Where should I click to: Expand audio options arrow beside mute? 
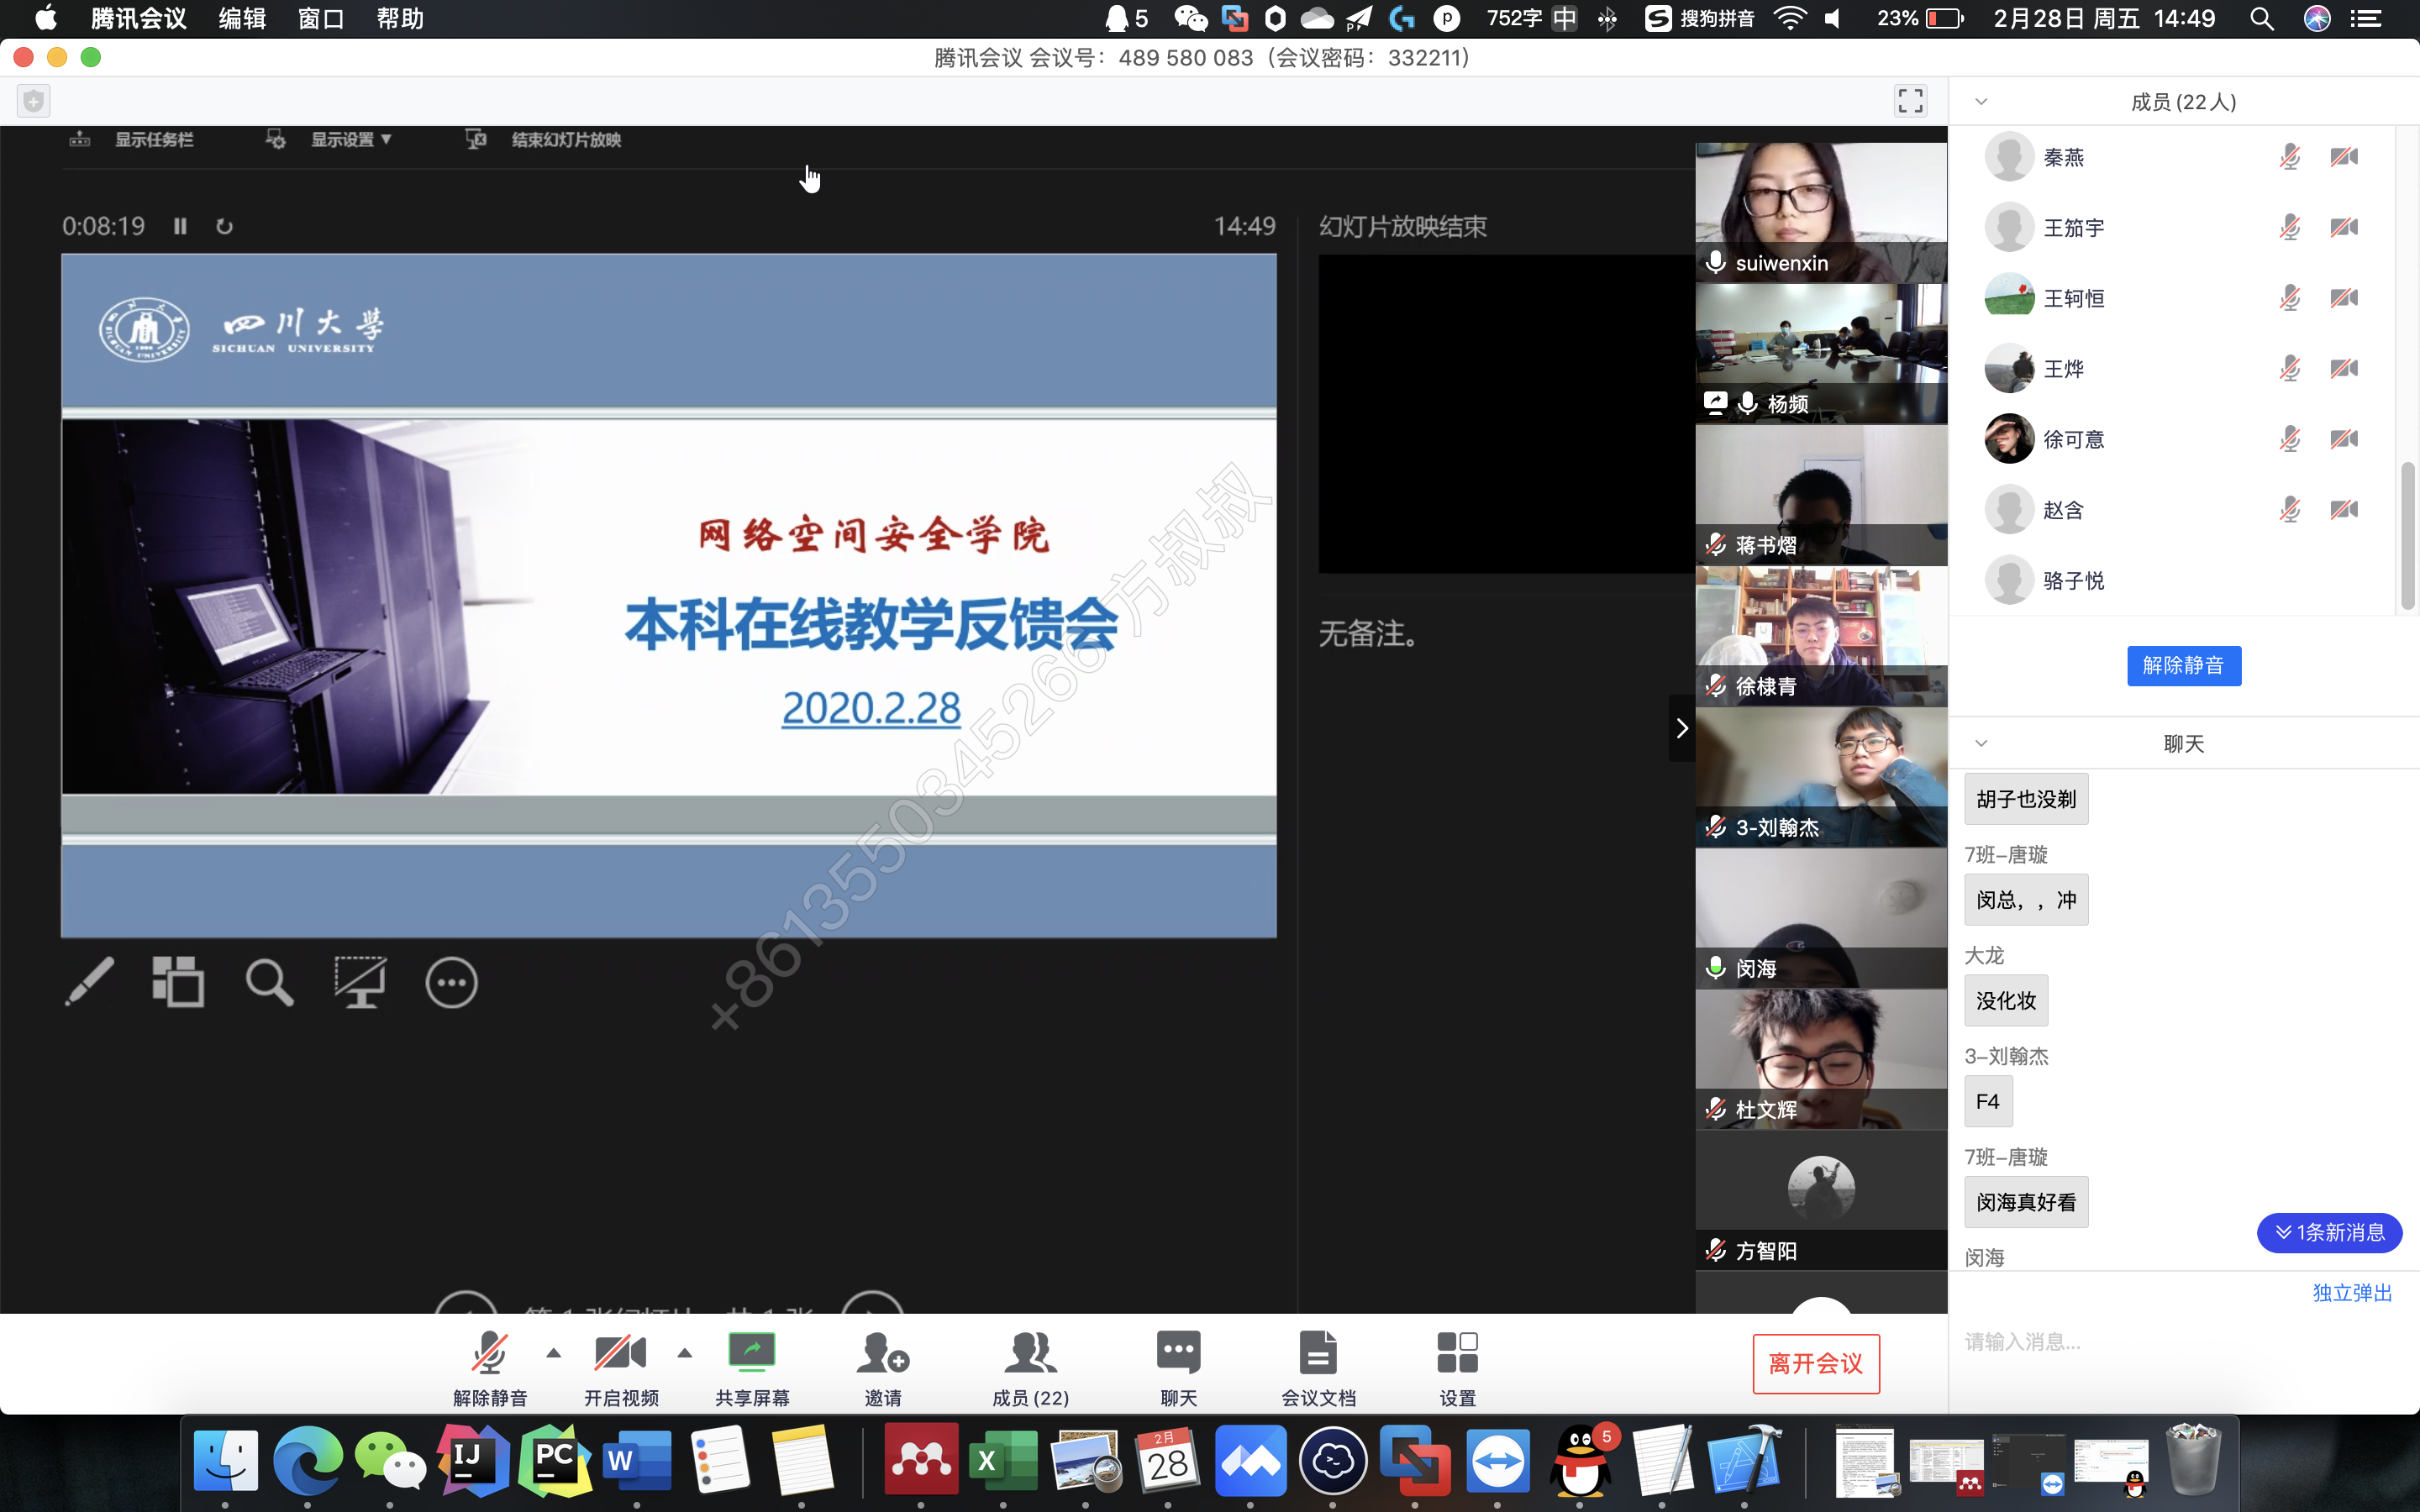553,1353
